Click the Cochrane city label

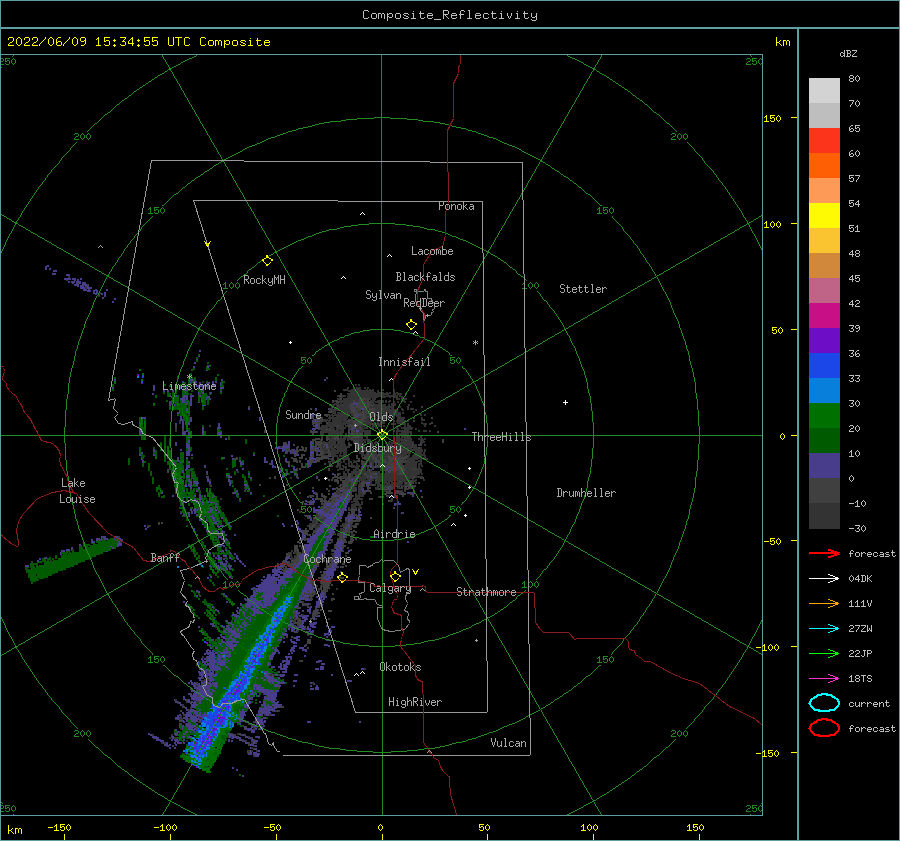click(x=327, y=559)
